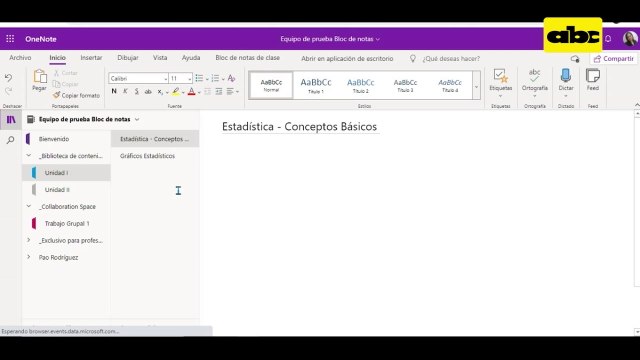Click the lightbulb tell-me icon
Image resolution: width=640 pixels, height=360 pixels.
coord(413,59)
